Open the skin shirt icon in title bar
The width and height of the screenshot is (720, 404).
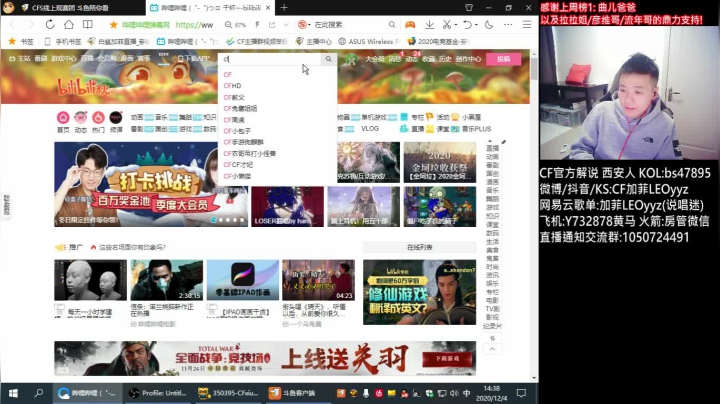click(x=469, y=8)
